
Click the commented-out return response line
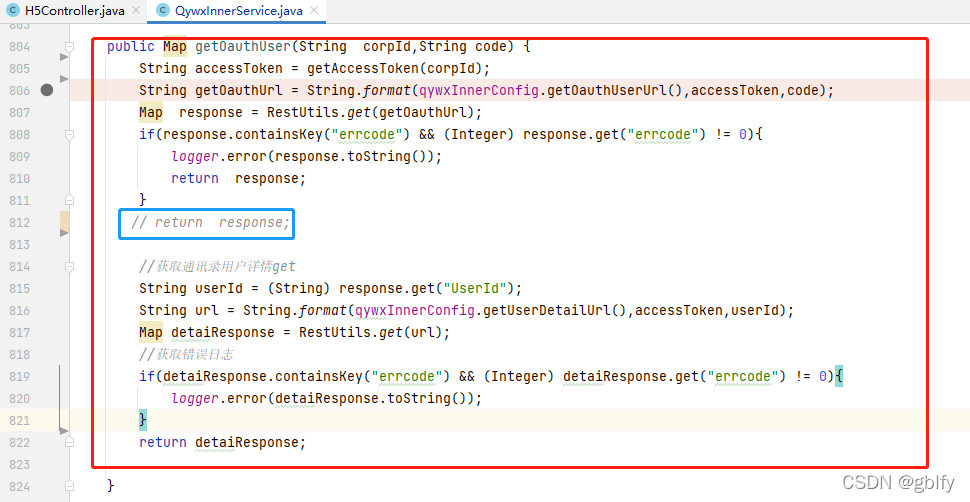tap(210, 222)
